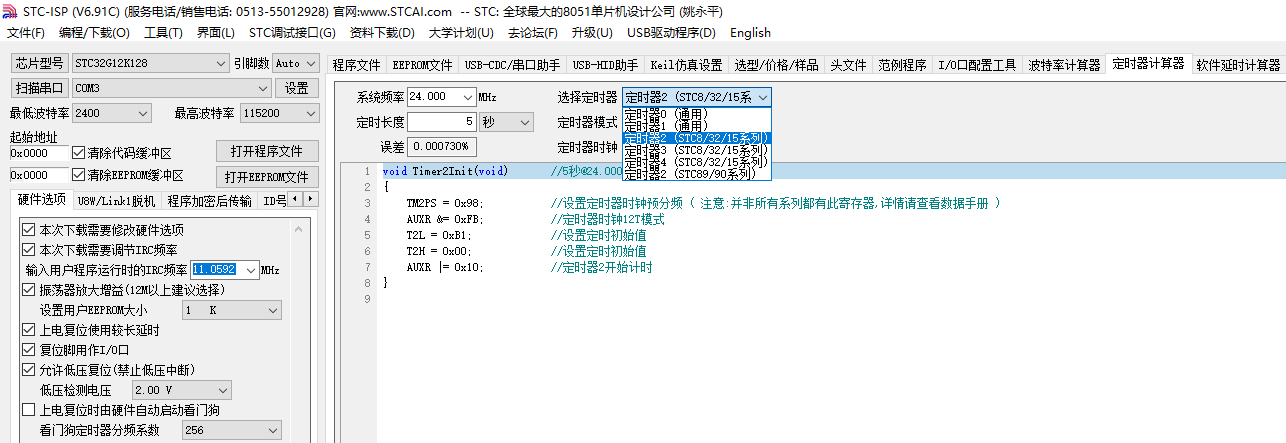Toggle 清除EEPROM缓冲区 checkbox
The image size is (1286, 443).
tap(79, 174)
